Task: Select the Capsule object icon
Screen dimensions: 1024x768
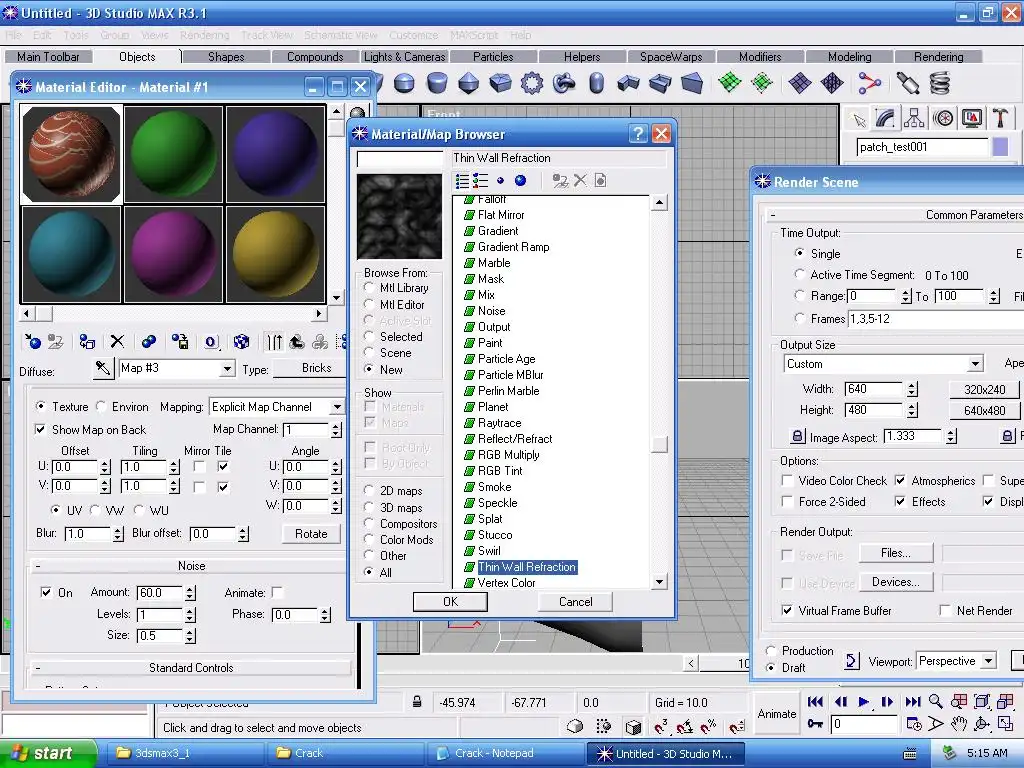Action: [x=596, y=83]
